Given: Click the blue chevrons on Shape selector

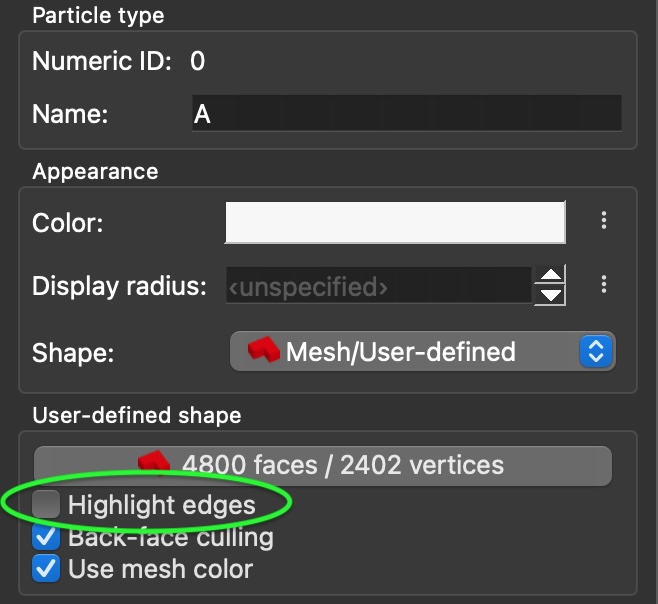Looking at the screenshot, I should [x=596, y=351].
